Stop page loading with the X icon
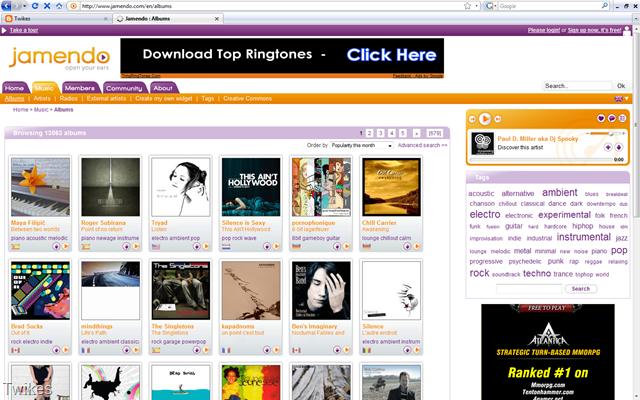Image resolution: width=640 pixels, height=400 pixels. pyautogui.click(x=47, y=6)
